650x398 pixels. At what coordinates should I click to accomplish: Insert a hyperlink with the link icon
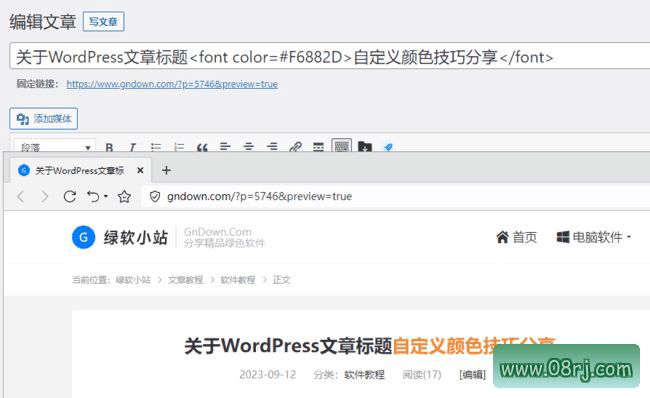click(295, 147)
